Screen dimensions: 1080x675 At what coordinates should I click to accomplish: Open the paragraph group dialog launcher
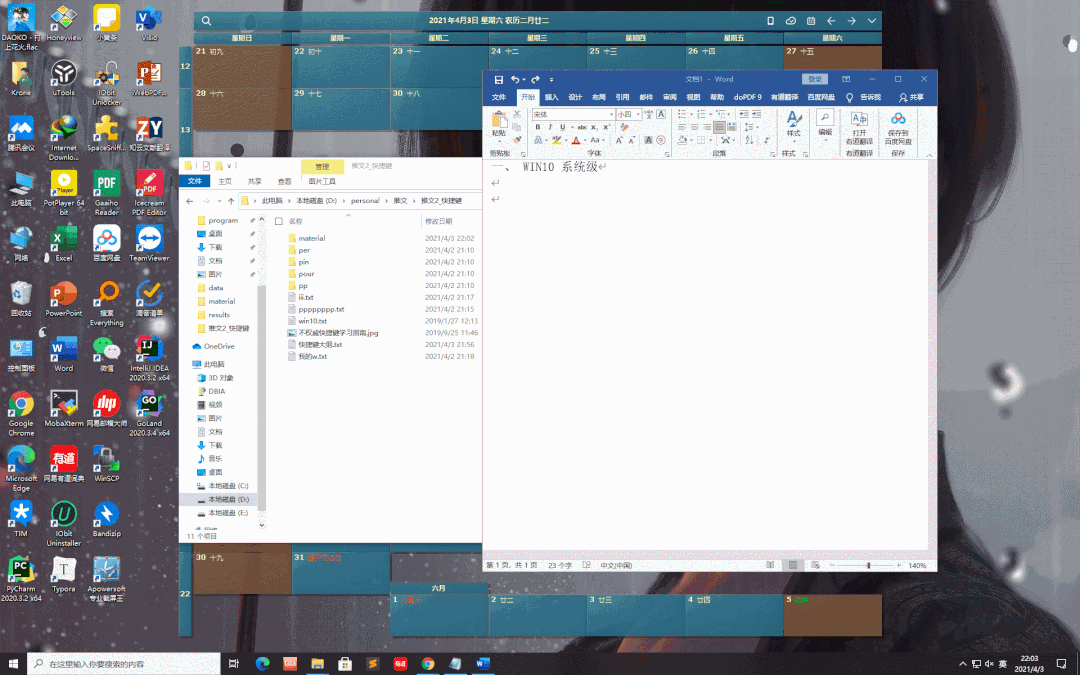pos(772,154)
